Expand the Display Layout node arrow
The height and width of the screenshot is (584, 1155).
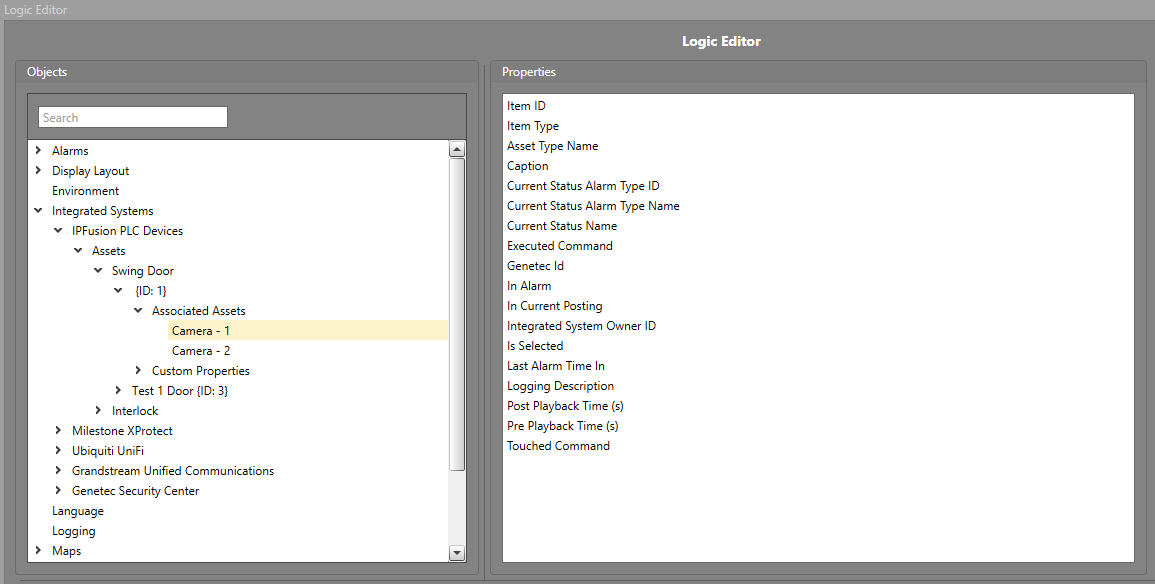[x=38, y=171]
